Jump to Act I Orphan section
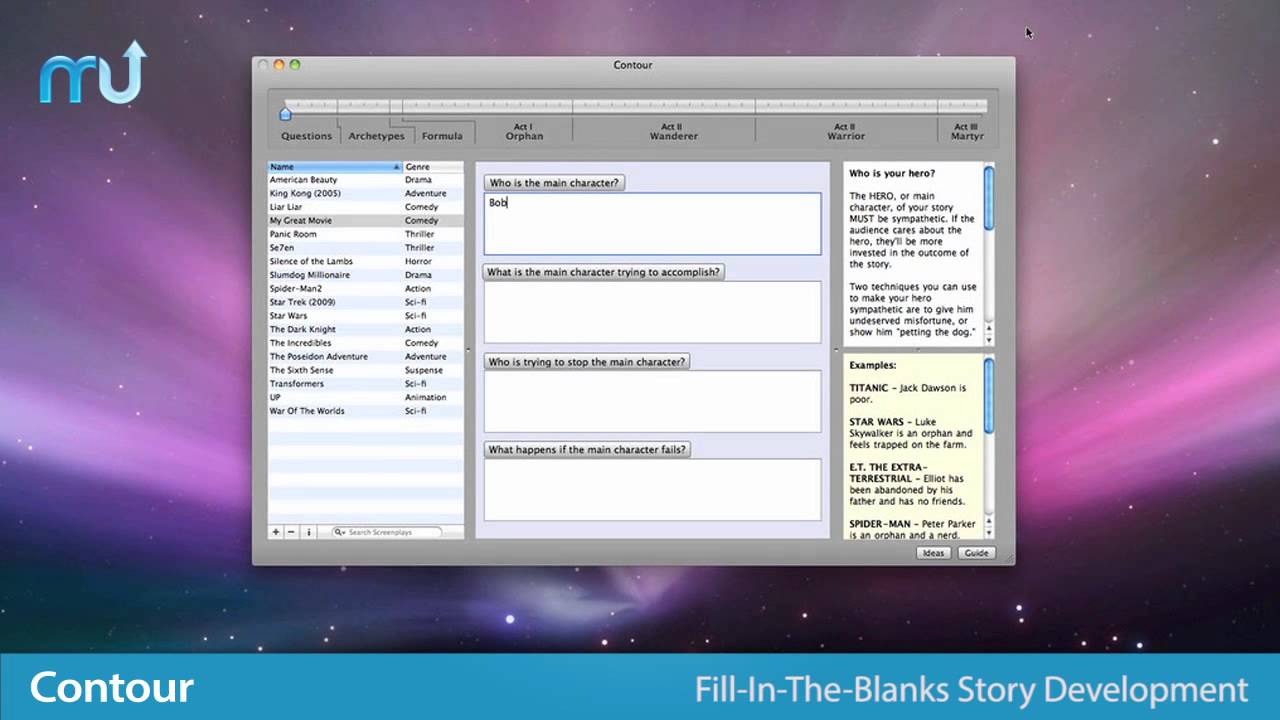 click(x=524, y=132)
